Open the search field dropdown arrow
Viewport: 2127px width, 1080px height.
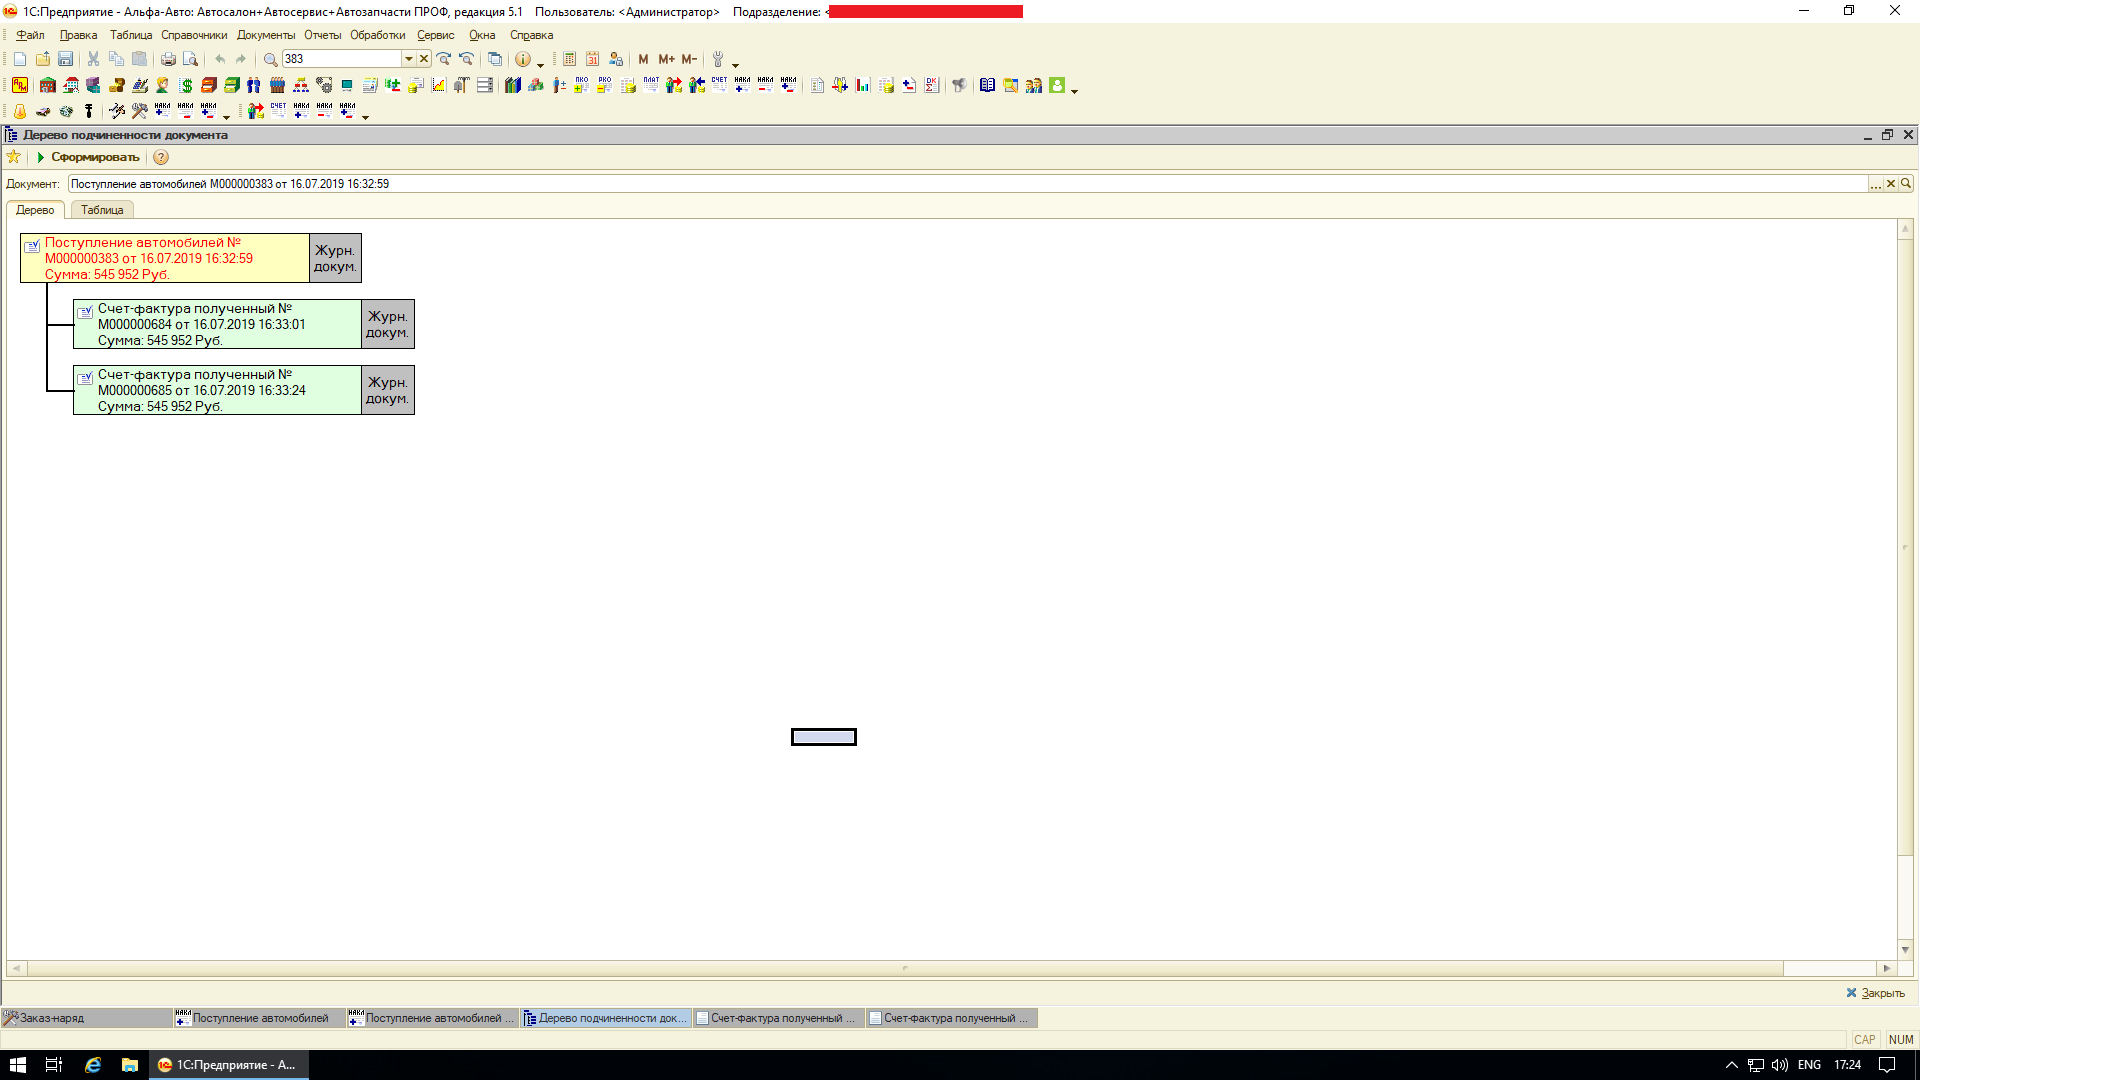pos(408,59)
